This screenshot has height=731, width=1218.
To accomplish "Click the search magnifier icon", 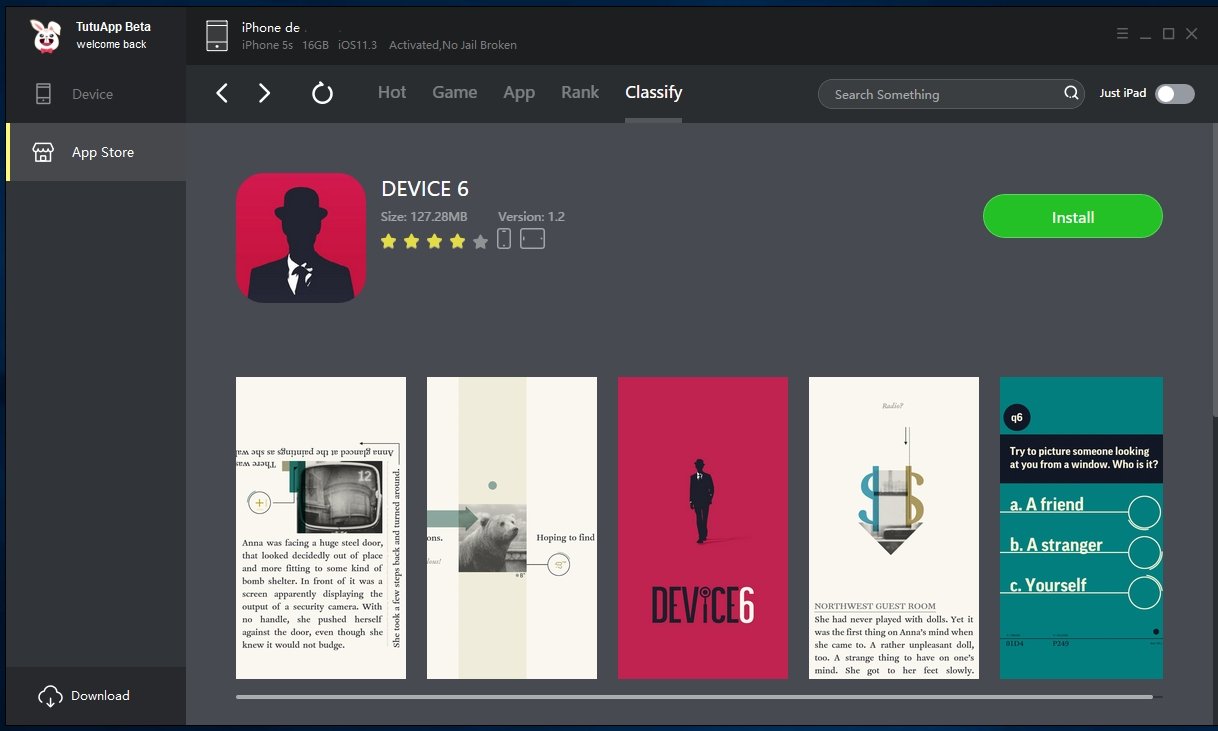I will pyautogui.click(x=1071, y=94).
